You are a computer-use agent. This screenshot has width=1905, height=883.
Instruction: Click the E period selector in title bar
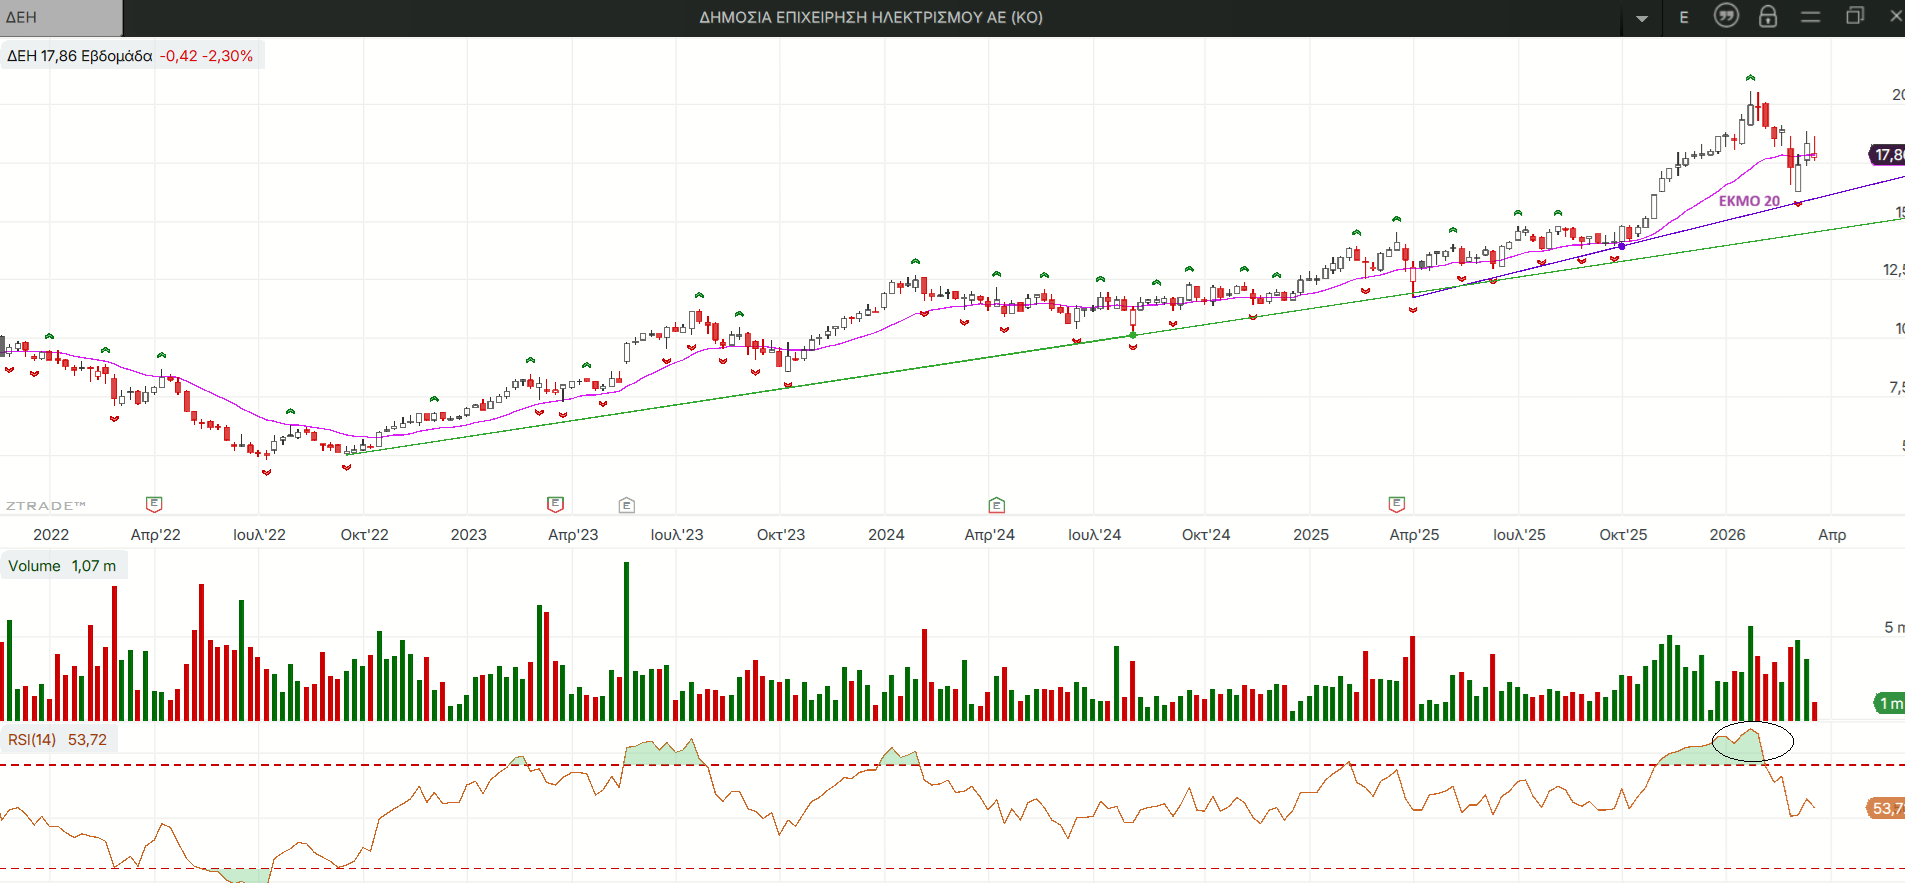coord(1684,17)
